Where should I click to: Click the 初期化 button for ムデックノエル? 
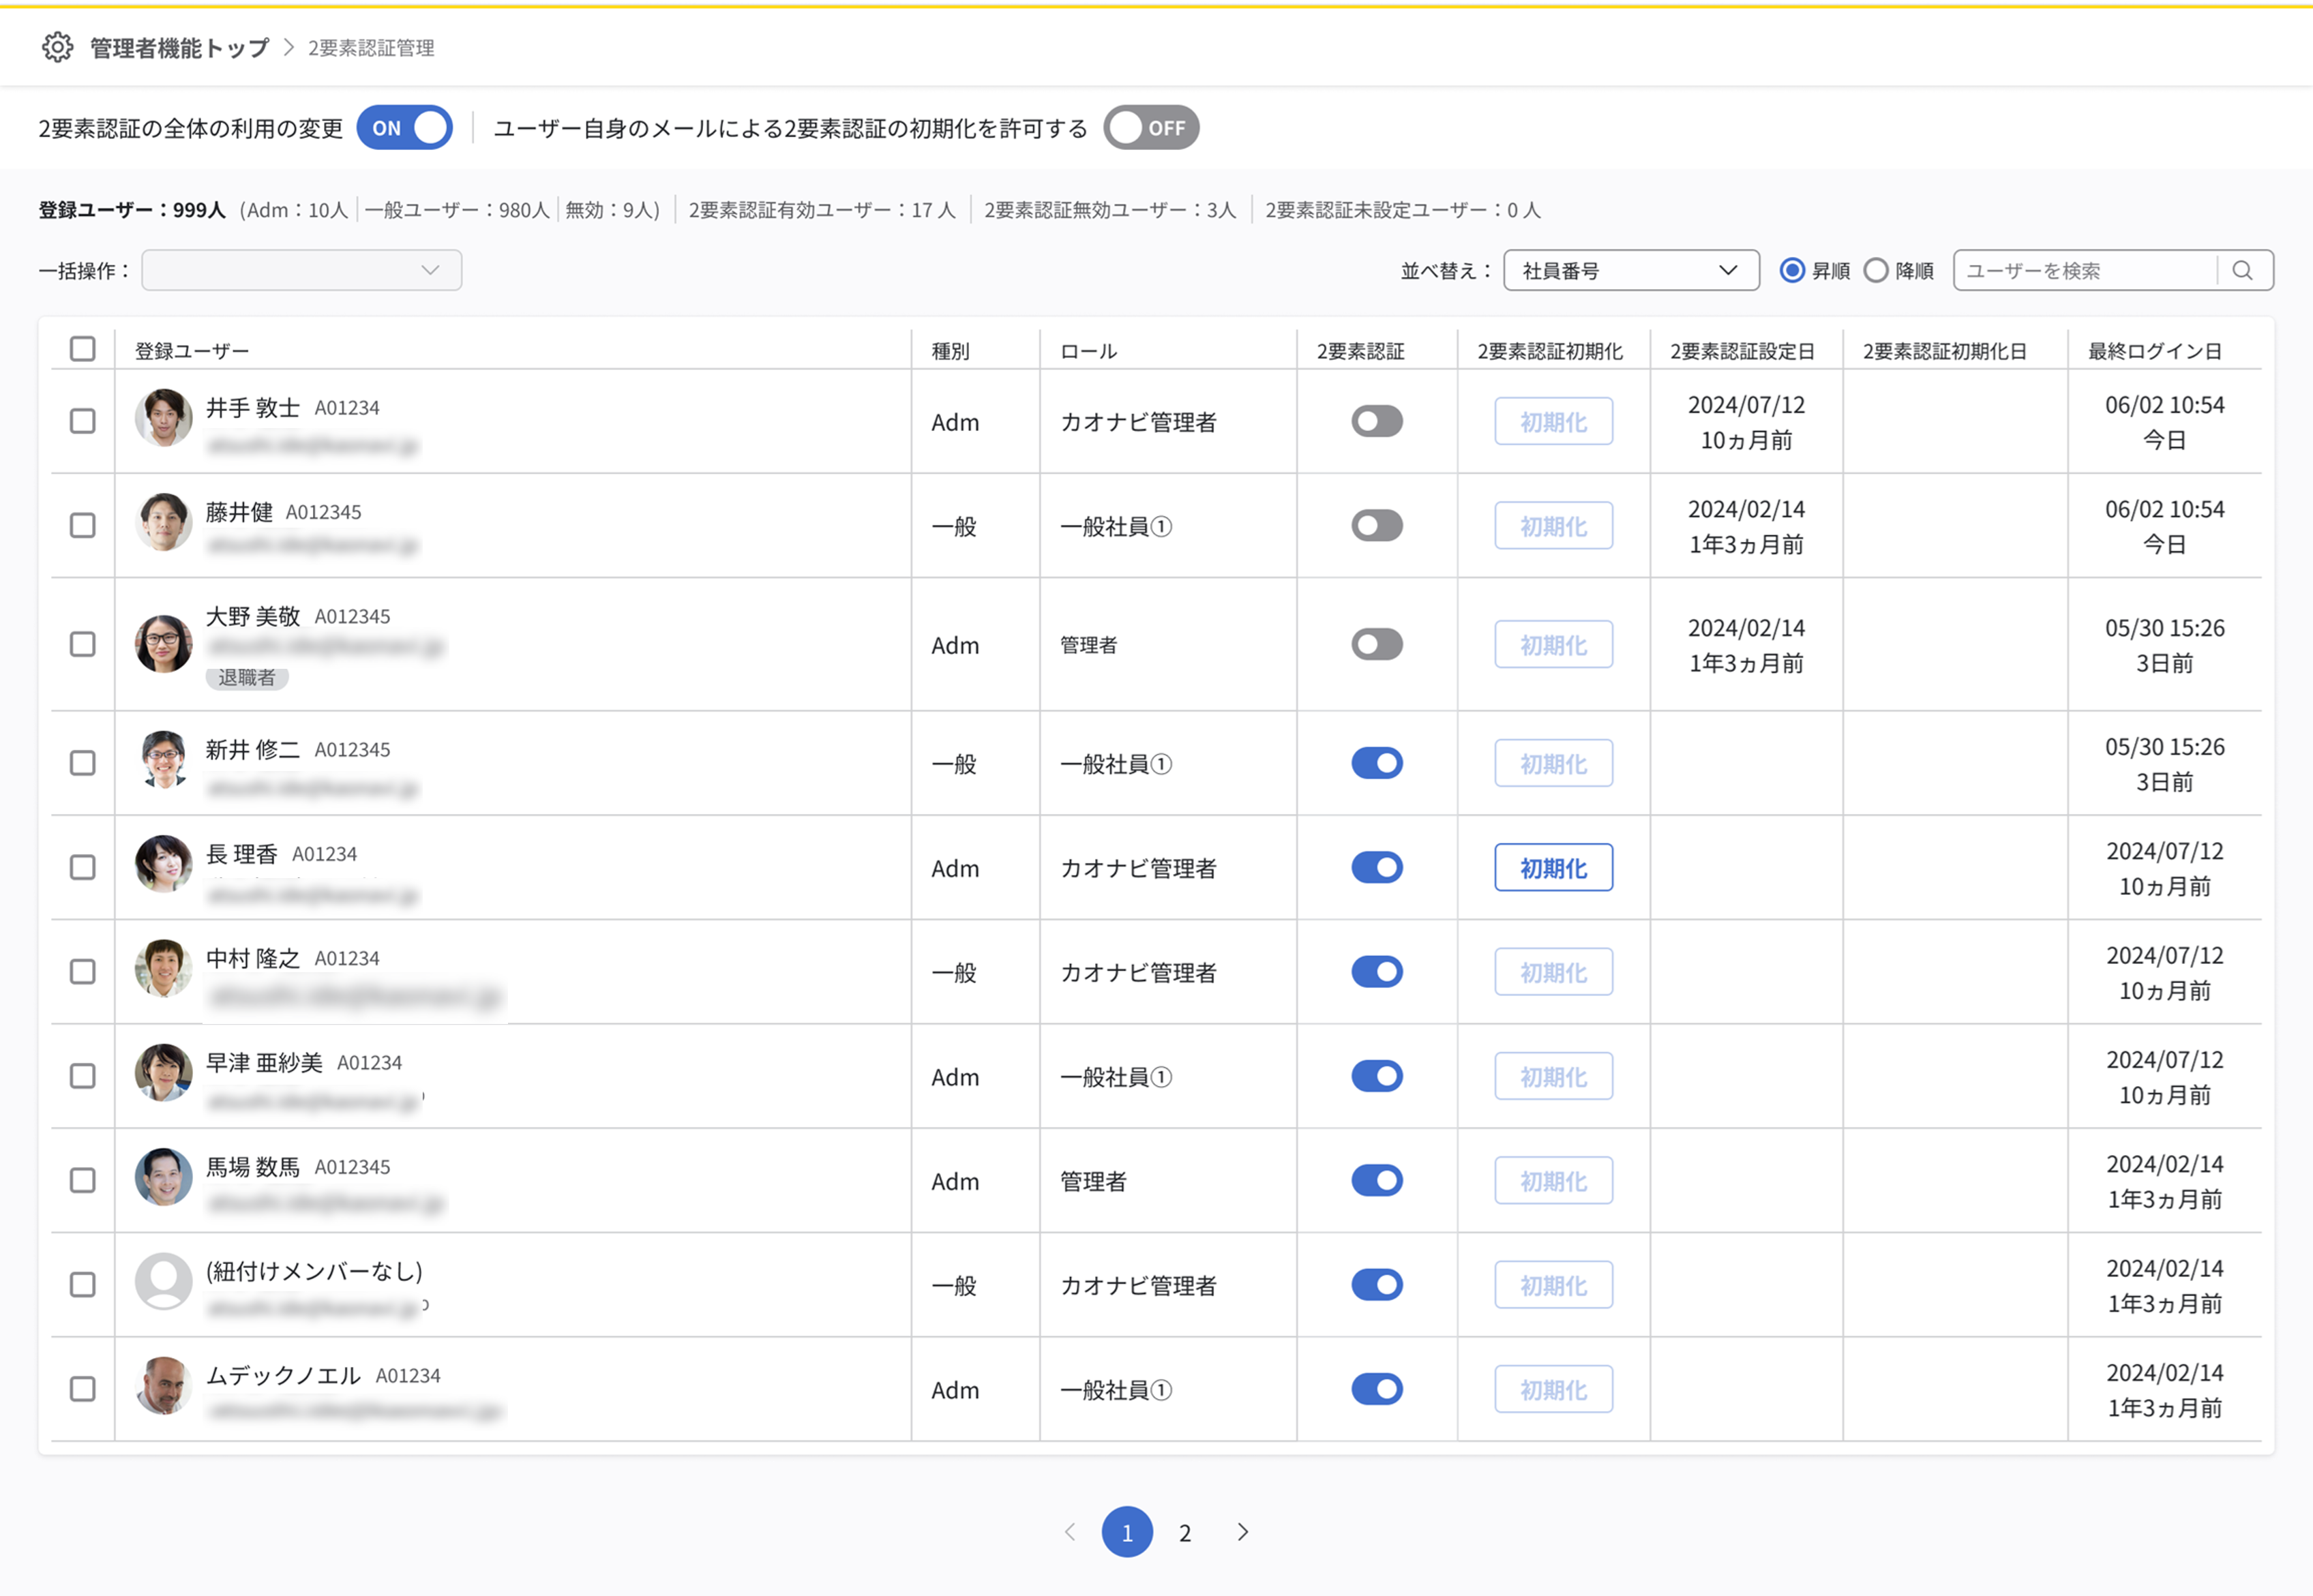coord(1553,1389)
